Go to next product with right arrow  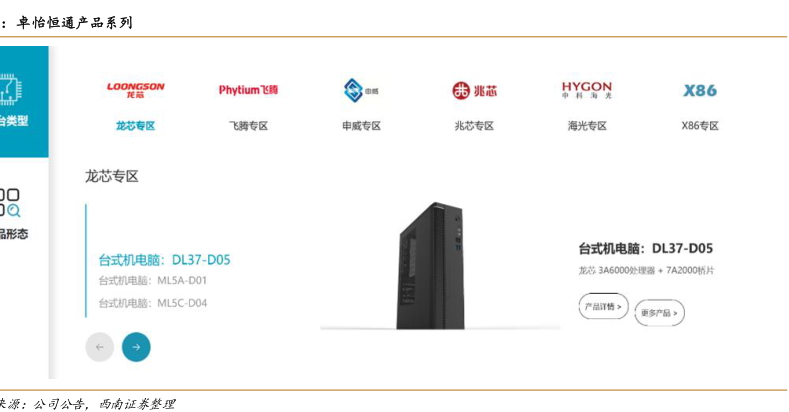click(x=136, y=347)
